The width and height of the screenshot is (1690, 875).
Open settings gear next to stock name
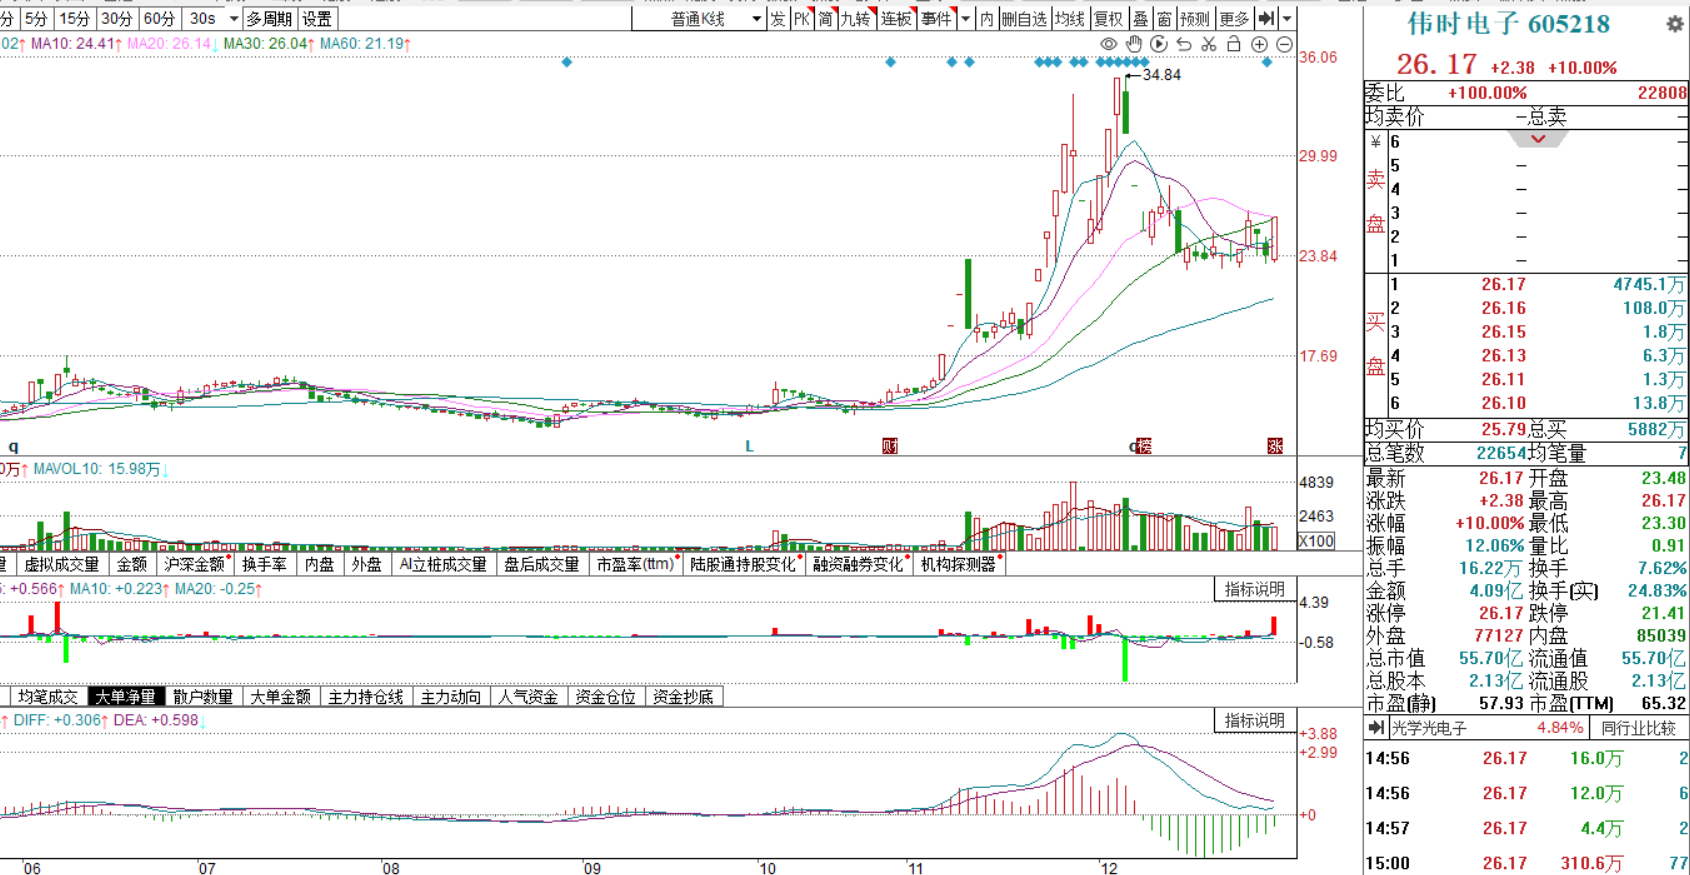tap(1675, 24)
